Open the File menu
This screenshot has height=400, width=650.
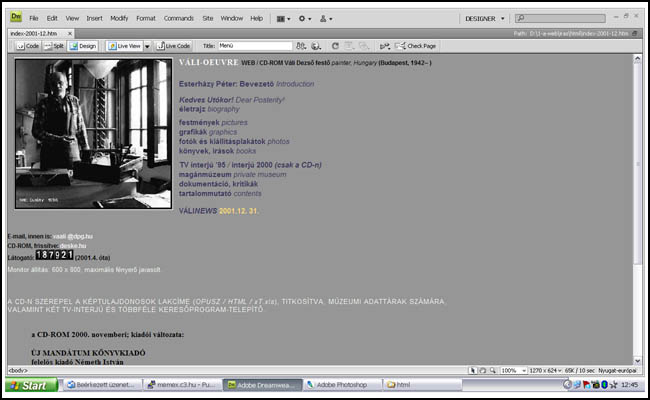[x=34, y=19]
